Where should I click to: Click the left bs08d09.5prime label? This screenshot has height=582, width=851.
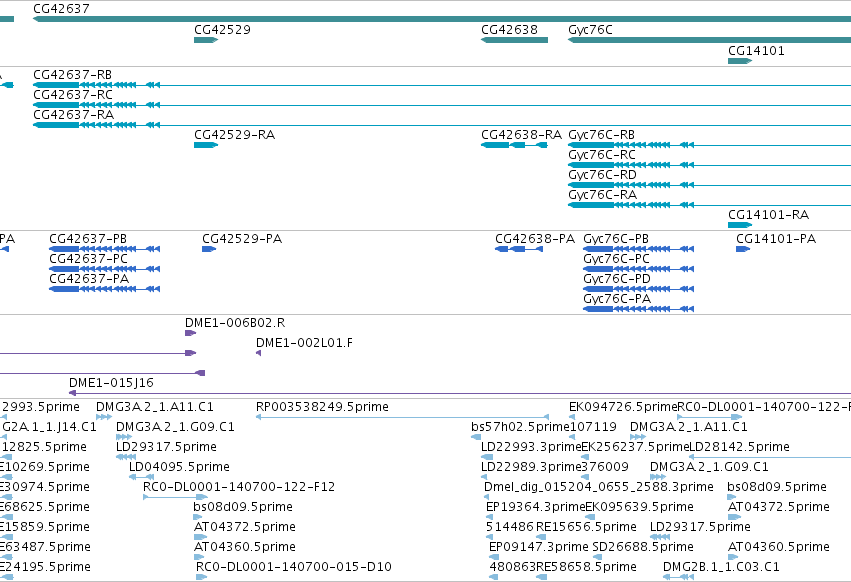click(x=243, y=507)
